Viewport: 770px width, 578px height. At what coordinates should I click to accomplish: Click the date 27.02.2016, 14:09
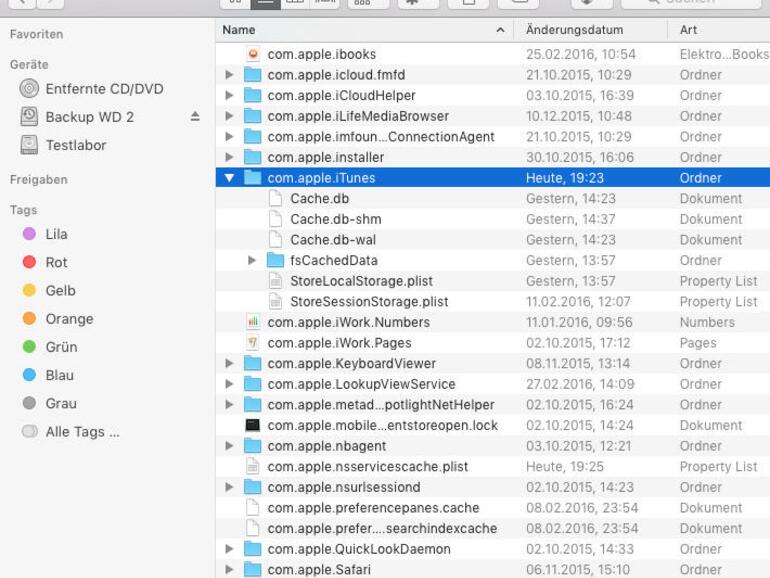pyautogui.click(x=580, y=384)
